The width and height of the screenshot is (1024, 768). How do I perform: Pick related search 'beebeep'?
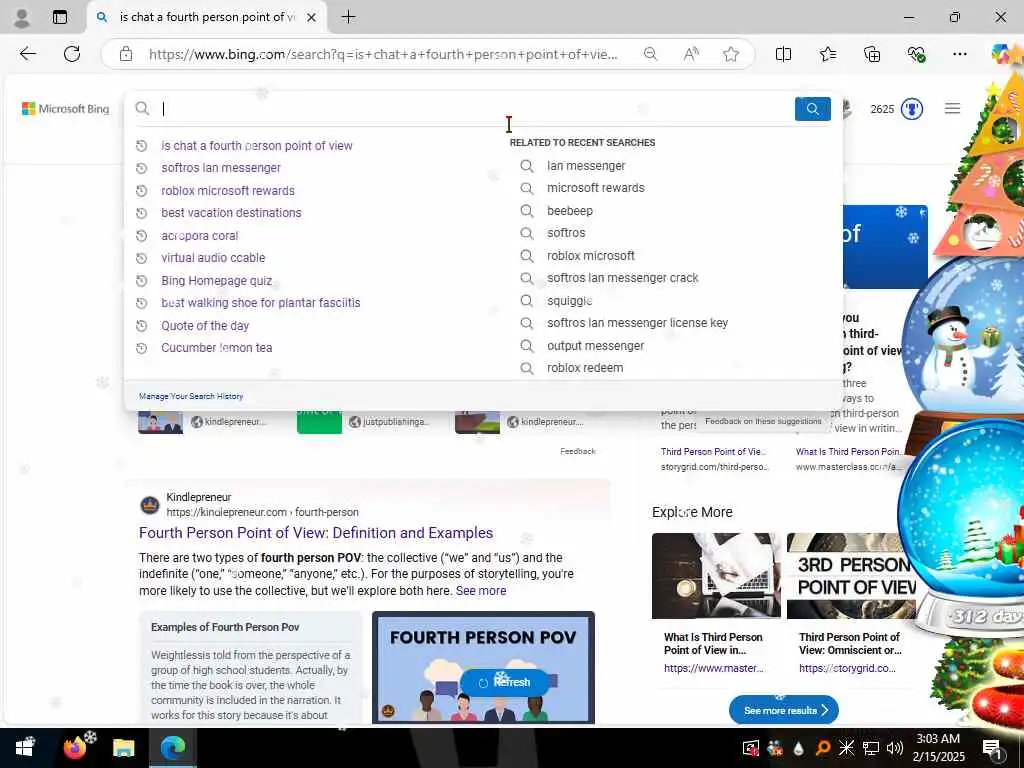pos(570,211)
